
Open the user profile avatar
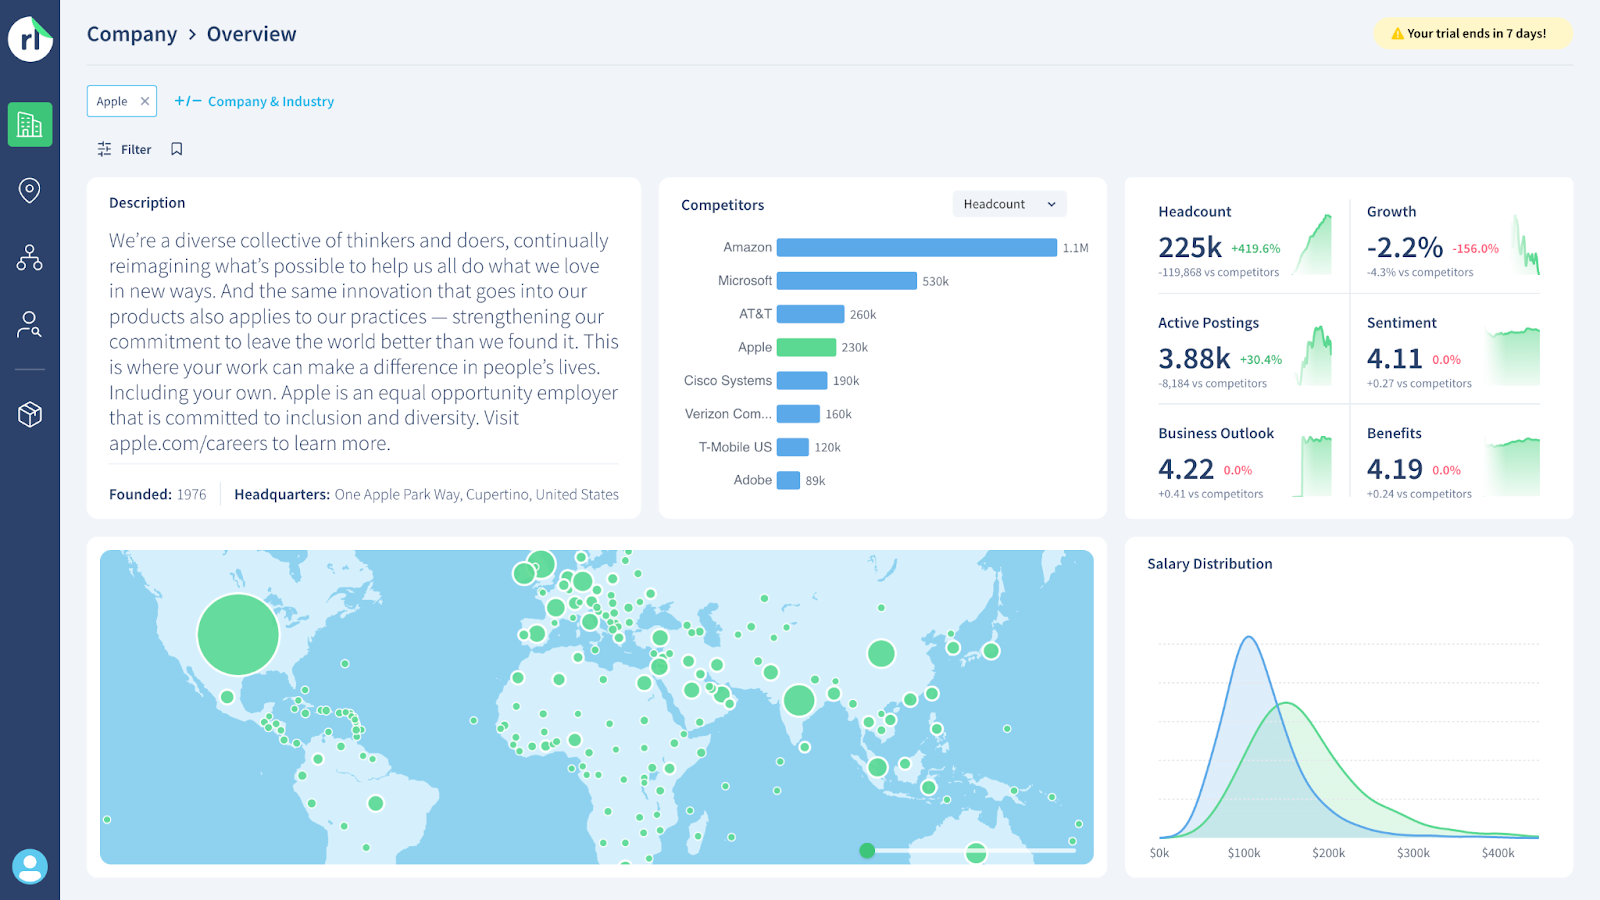[x=30, y=866]
